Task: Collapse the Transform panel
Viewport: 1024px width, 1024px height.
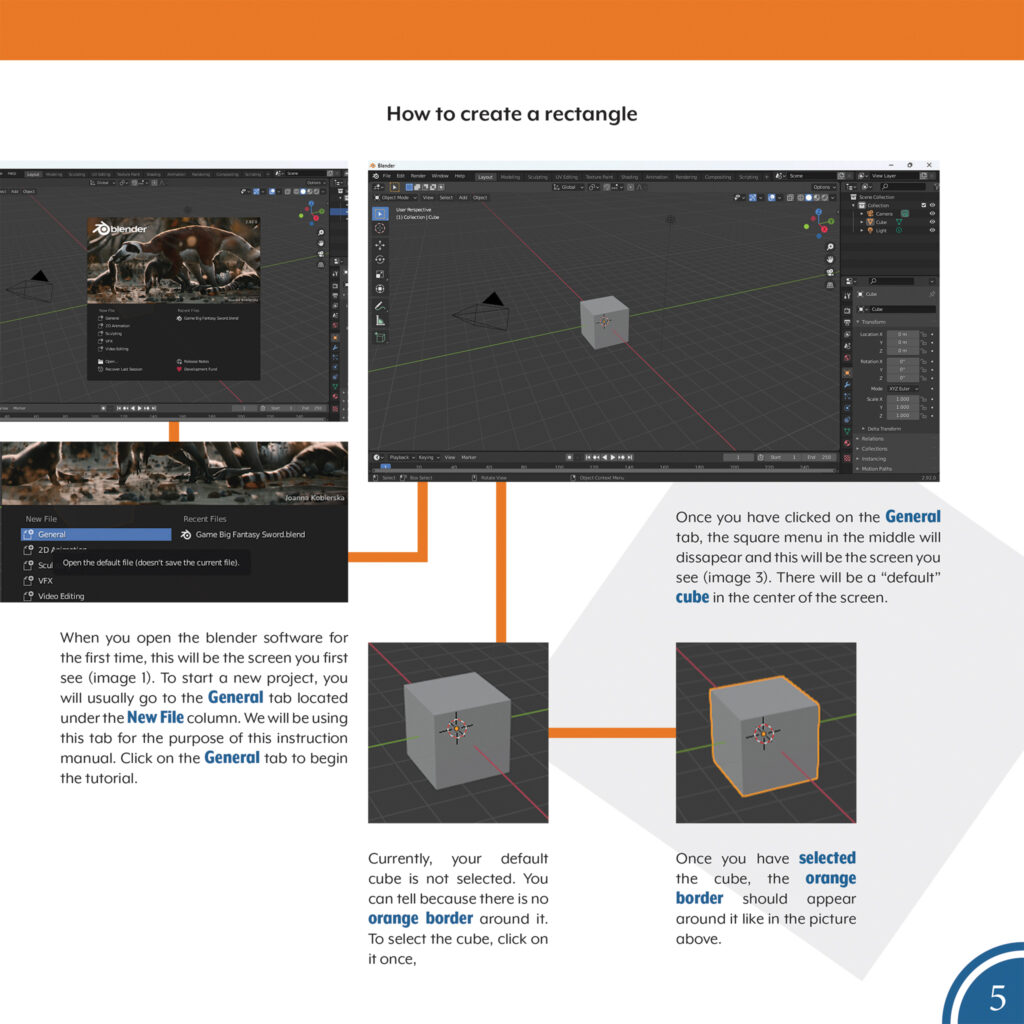Action: [871, 322]
